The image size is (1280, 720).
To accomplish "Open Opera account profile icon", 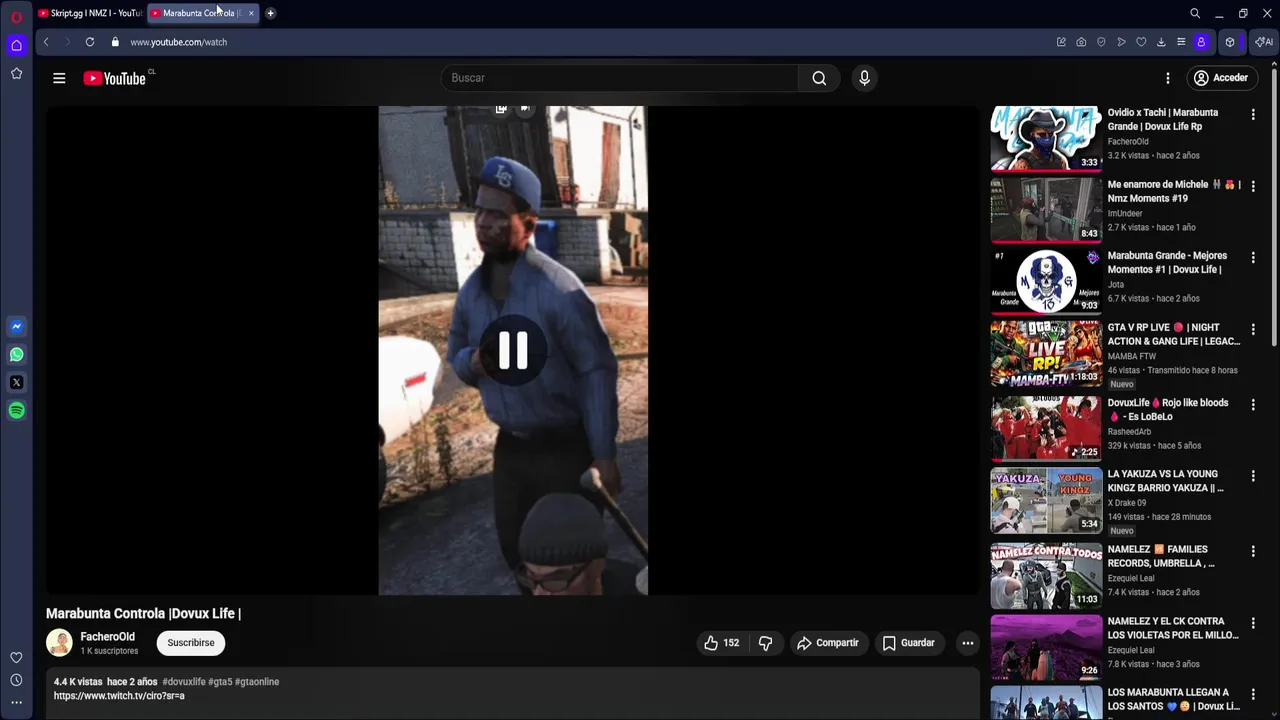I will coord(1201,42).
